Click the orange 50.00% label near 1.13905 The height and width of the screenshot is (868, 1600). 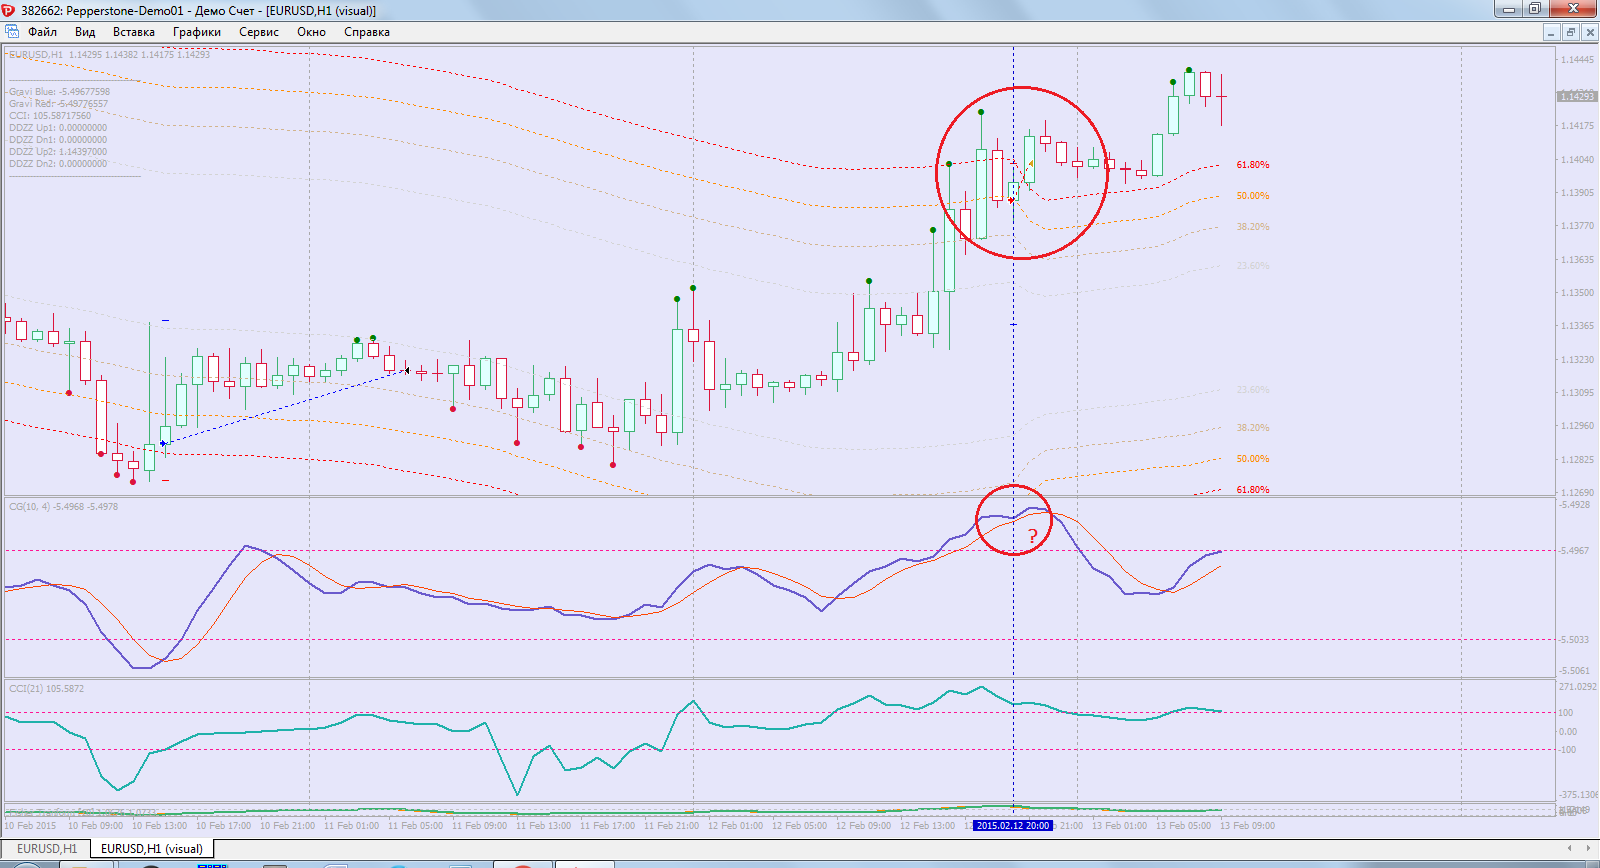coord(1253,196)
